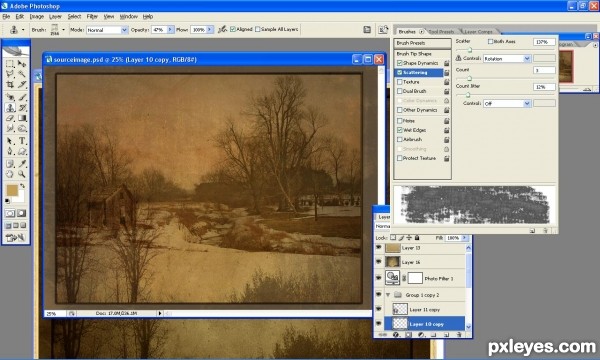Toggle Brushes palette button in options bar
This screenshot has width=600, height=360.
pos(383,29)
